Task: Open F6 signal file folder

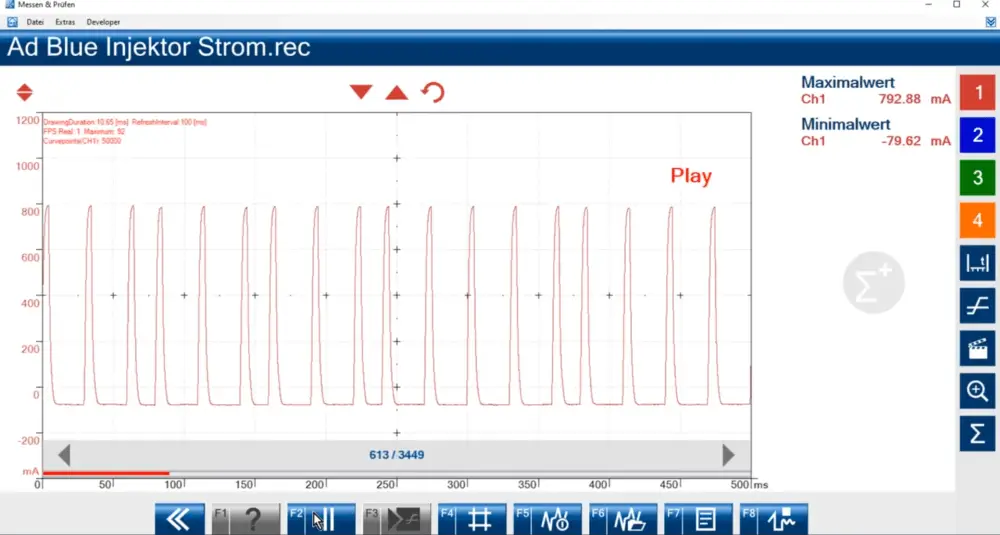Action: tap(623, 520)
